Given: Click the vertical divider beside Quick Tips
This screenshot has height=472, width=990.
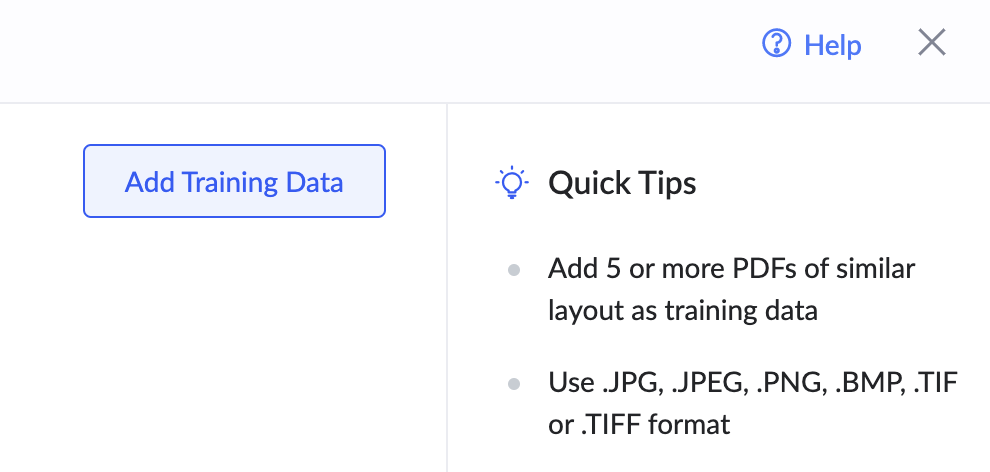Looking at the screenshot, I should pos(447,300).
